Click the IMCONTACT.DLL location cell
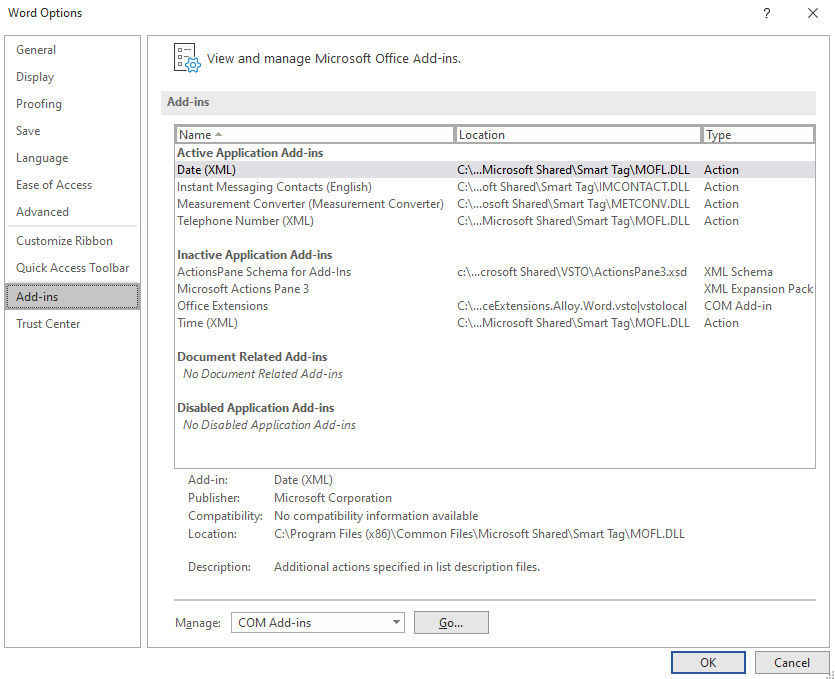The width and height of the screenshot is (835, 679). point(574,187)
